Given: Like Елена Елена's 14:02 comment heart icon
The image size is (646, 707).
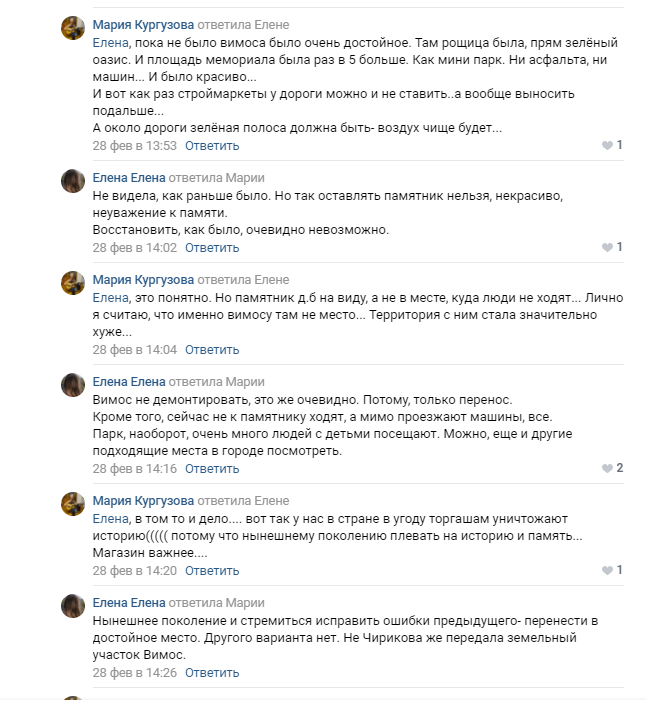Looking at the screenshot, I should (607, 247).
